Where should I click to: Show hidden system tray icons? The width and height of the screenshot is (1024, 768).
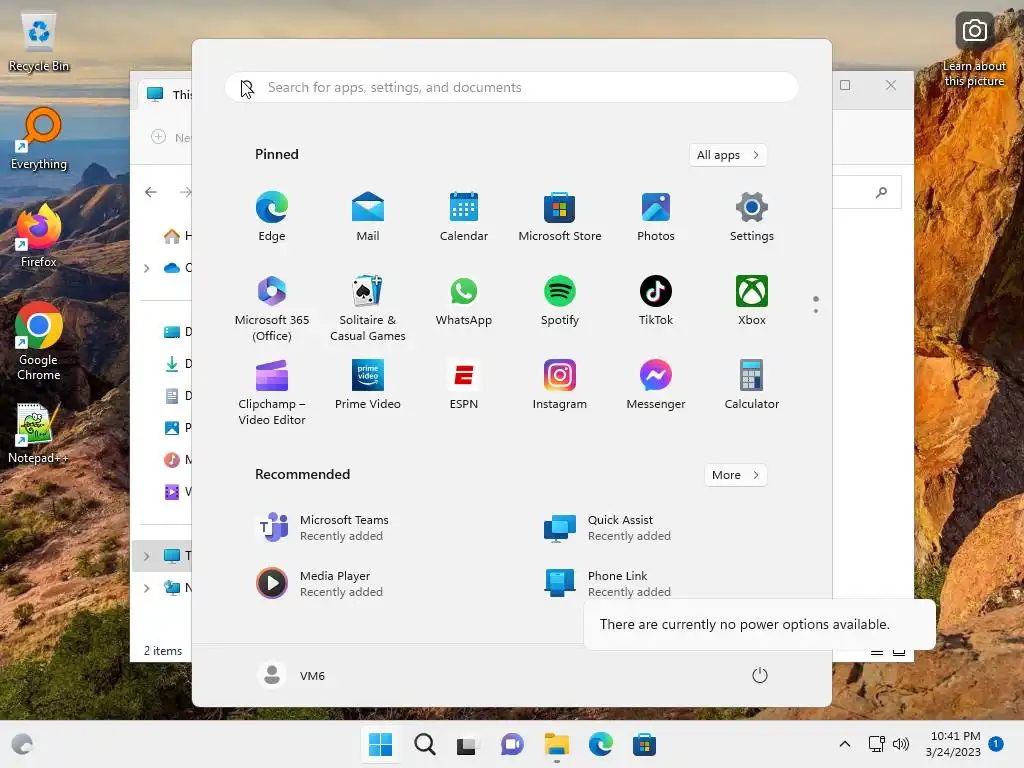pos(844,744)
